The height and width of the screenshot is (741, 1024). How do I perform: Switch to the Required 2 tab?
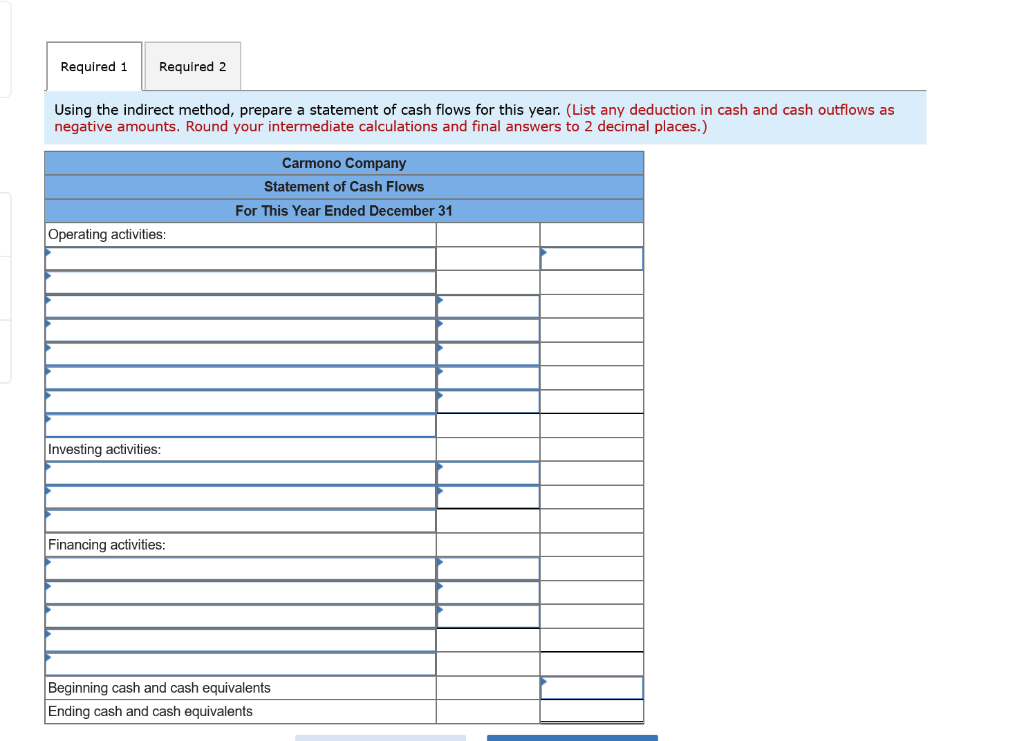(192, 66)
